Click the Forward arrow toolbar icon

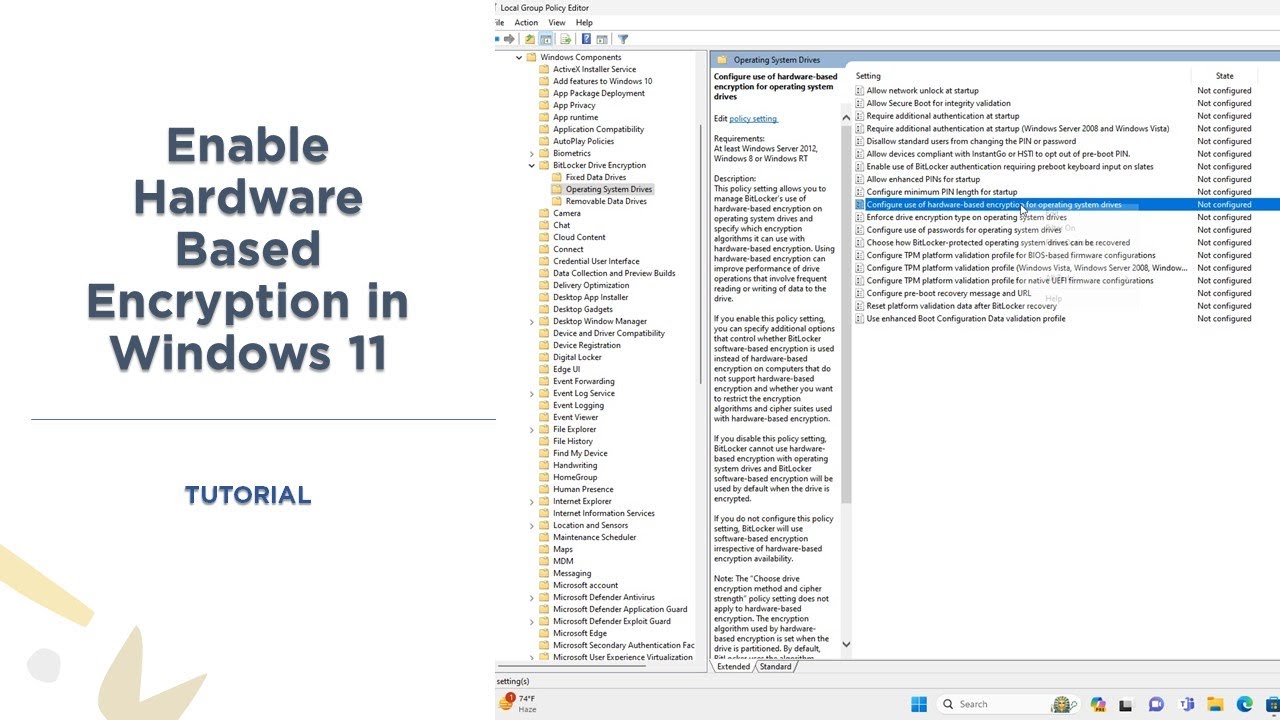pyautogui.click(x=509, y=39)
